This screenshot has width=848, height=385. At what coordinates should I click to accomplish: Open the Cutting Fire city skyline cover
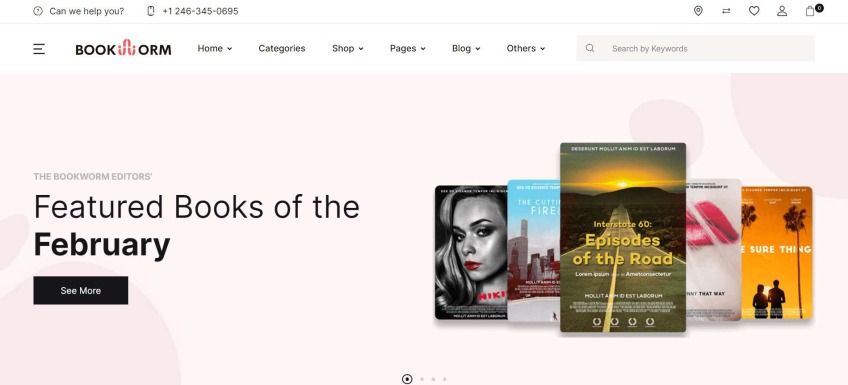(534, 251)
